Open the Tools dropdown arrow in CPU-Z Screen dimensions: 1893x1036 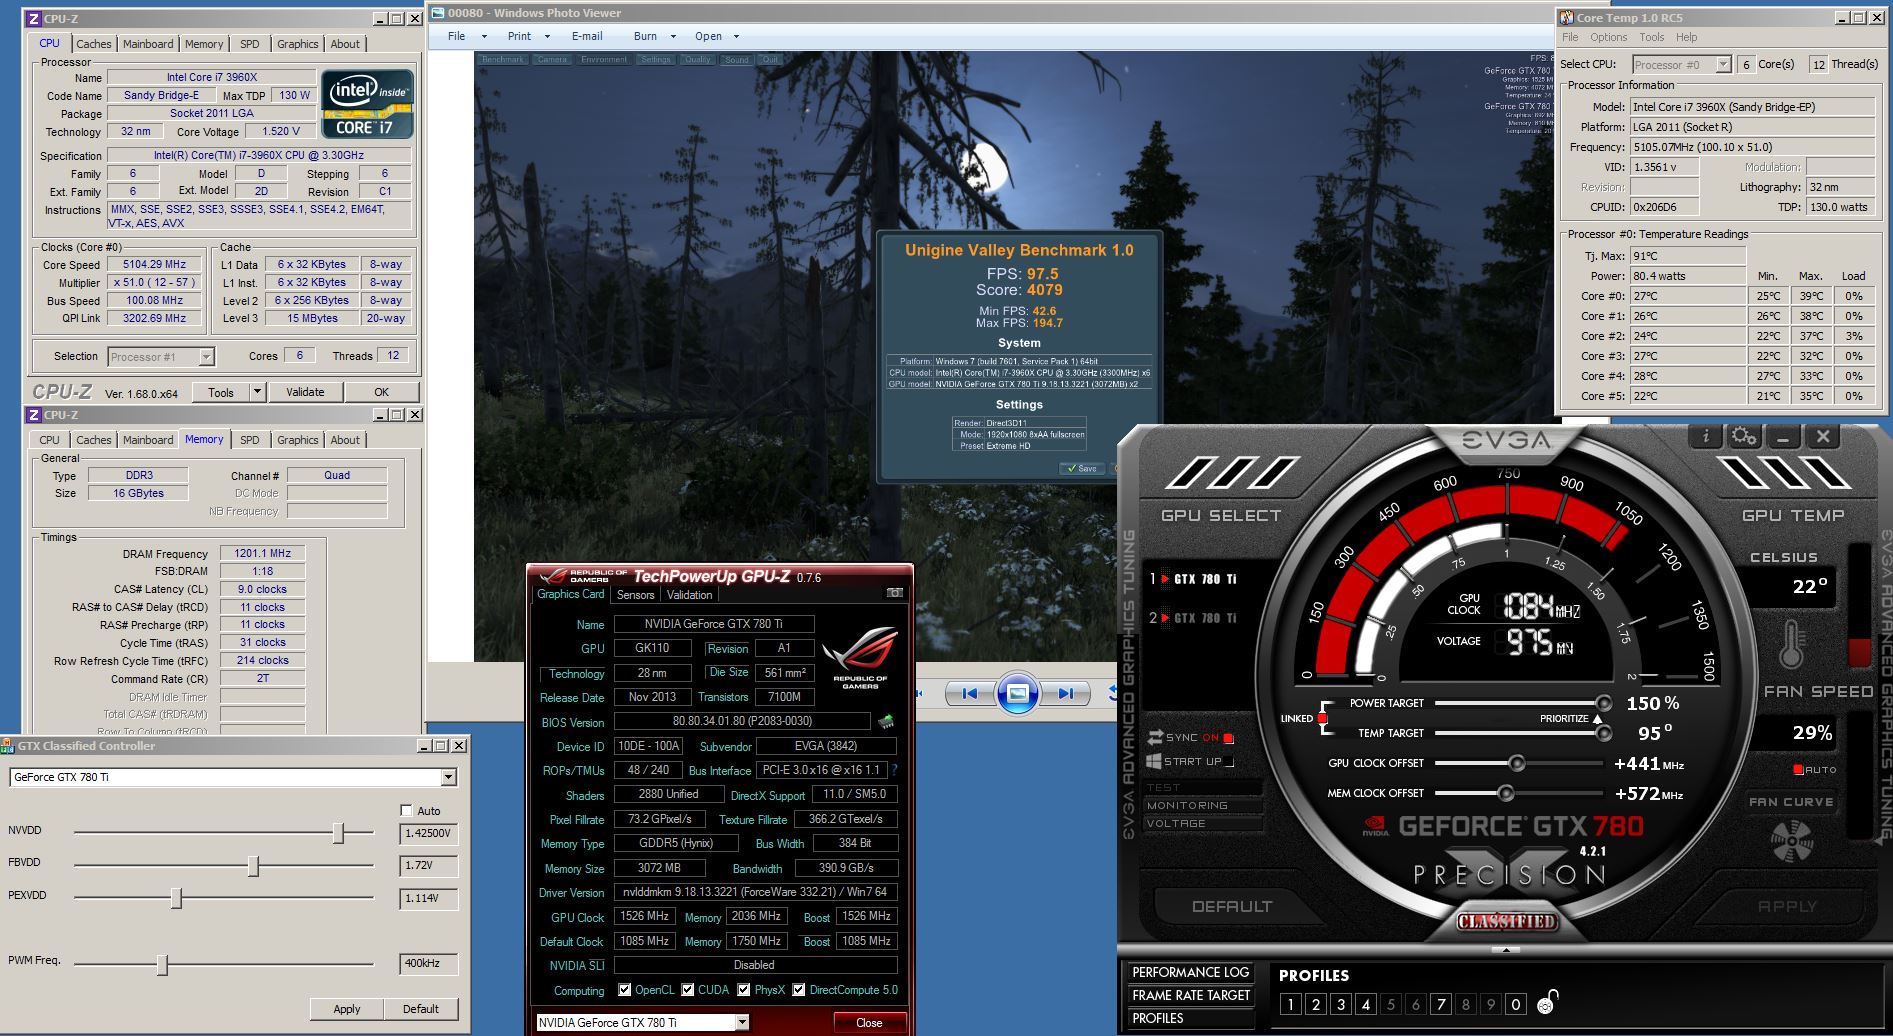[x=257, y=392]
